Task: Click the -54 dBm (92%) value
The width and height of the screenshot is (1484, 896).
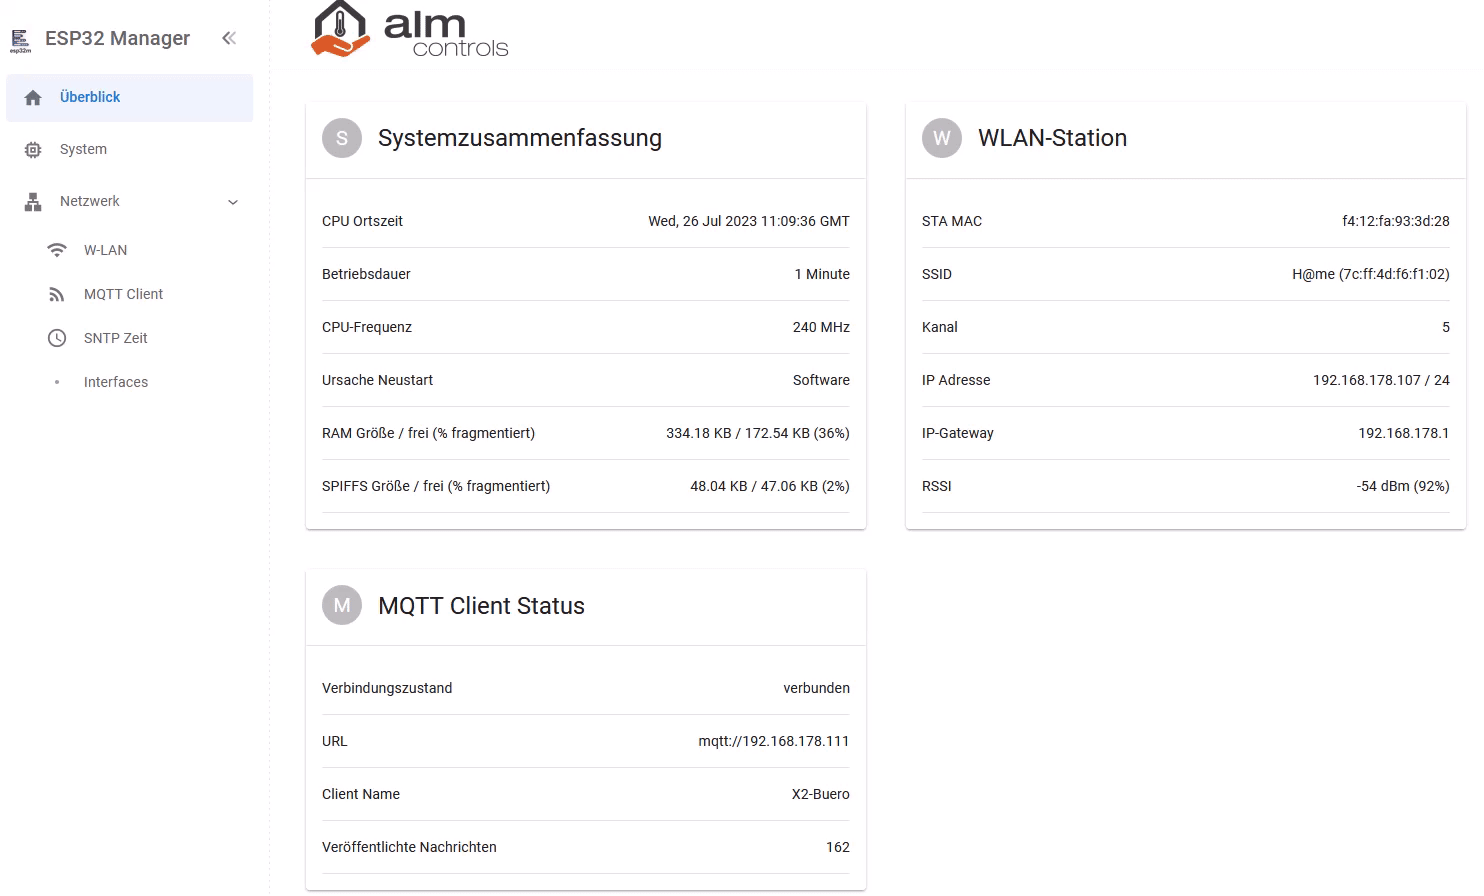Action: [x=1403, y=486]
